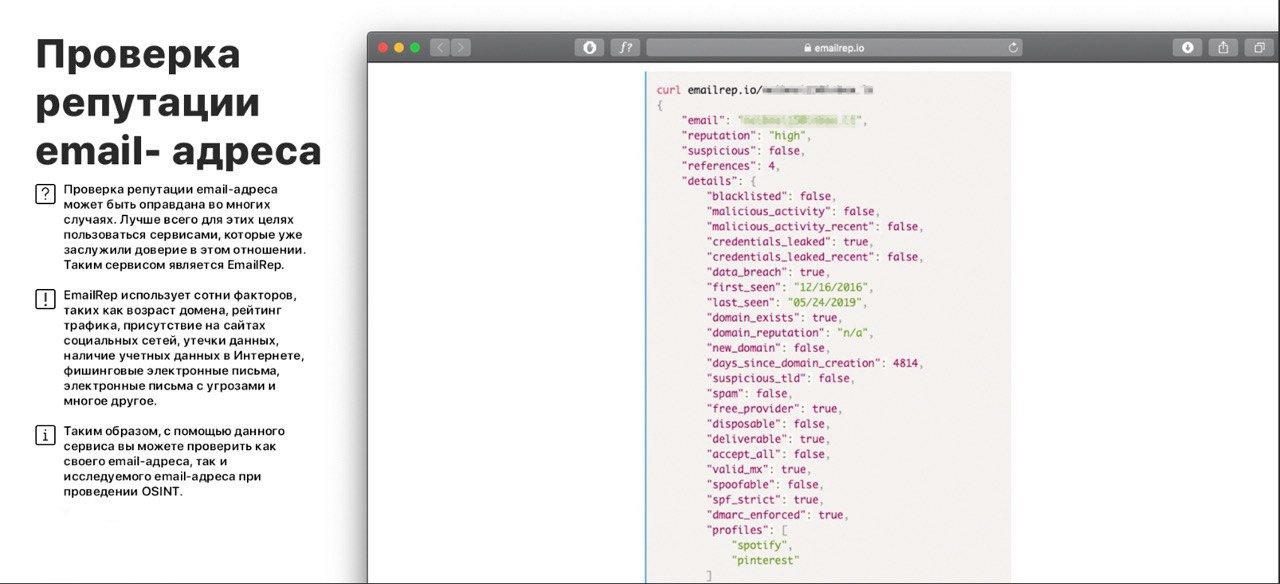
Task: Select the "references": 4 line
Action: [x=730, y=166]
